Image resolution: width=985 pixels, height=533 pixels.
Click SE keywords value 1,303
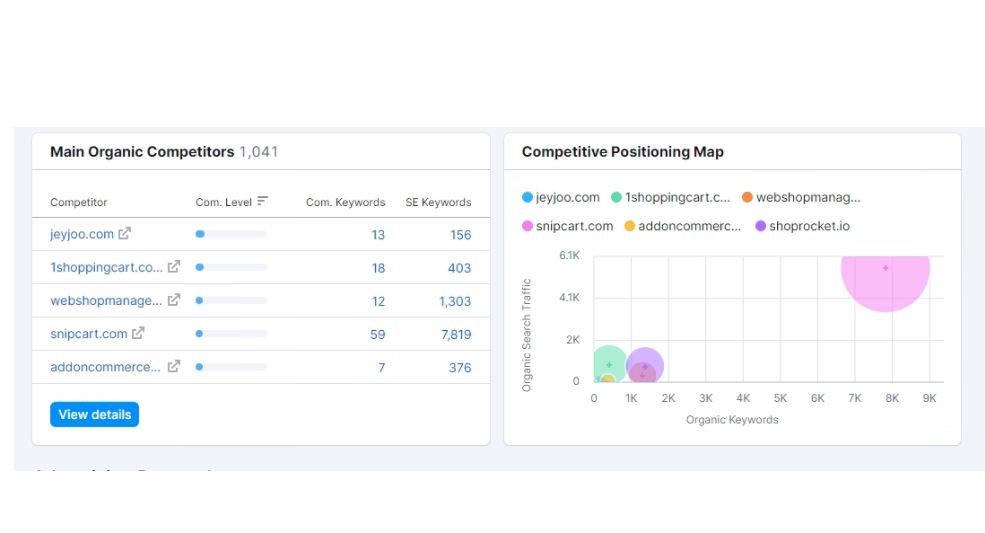point(455,302)
